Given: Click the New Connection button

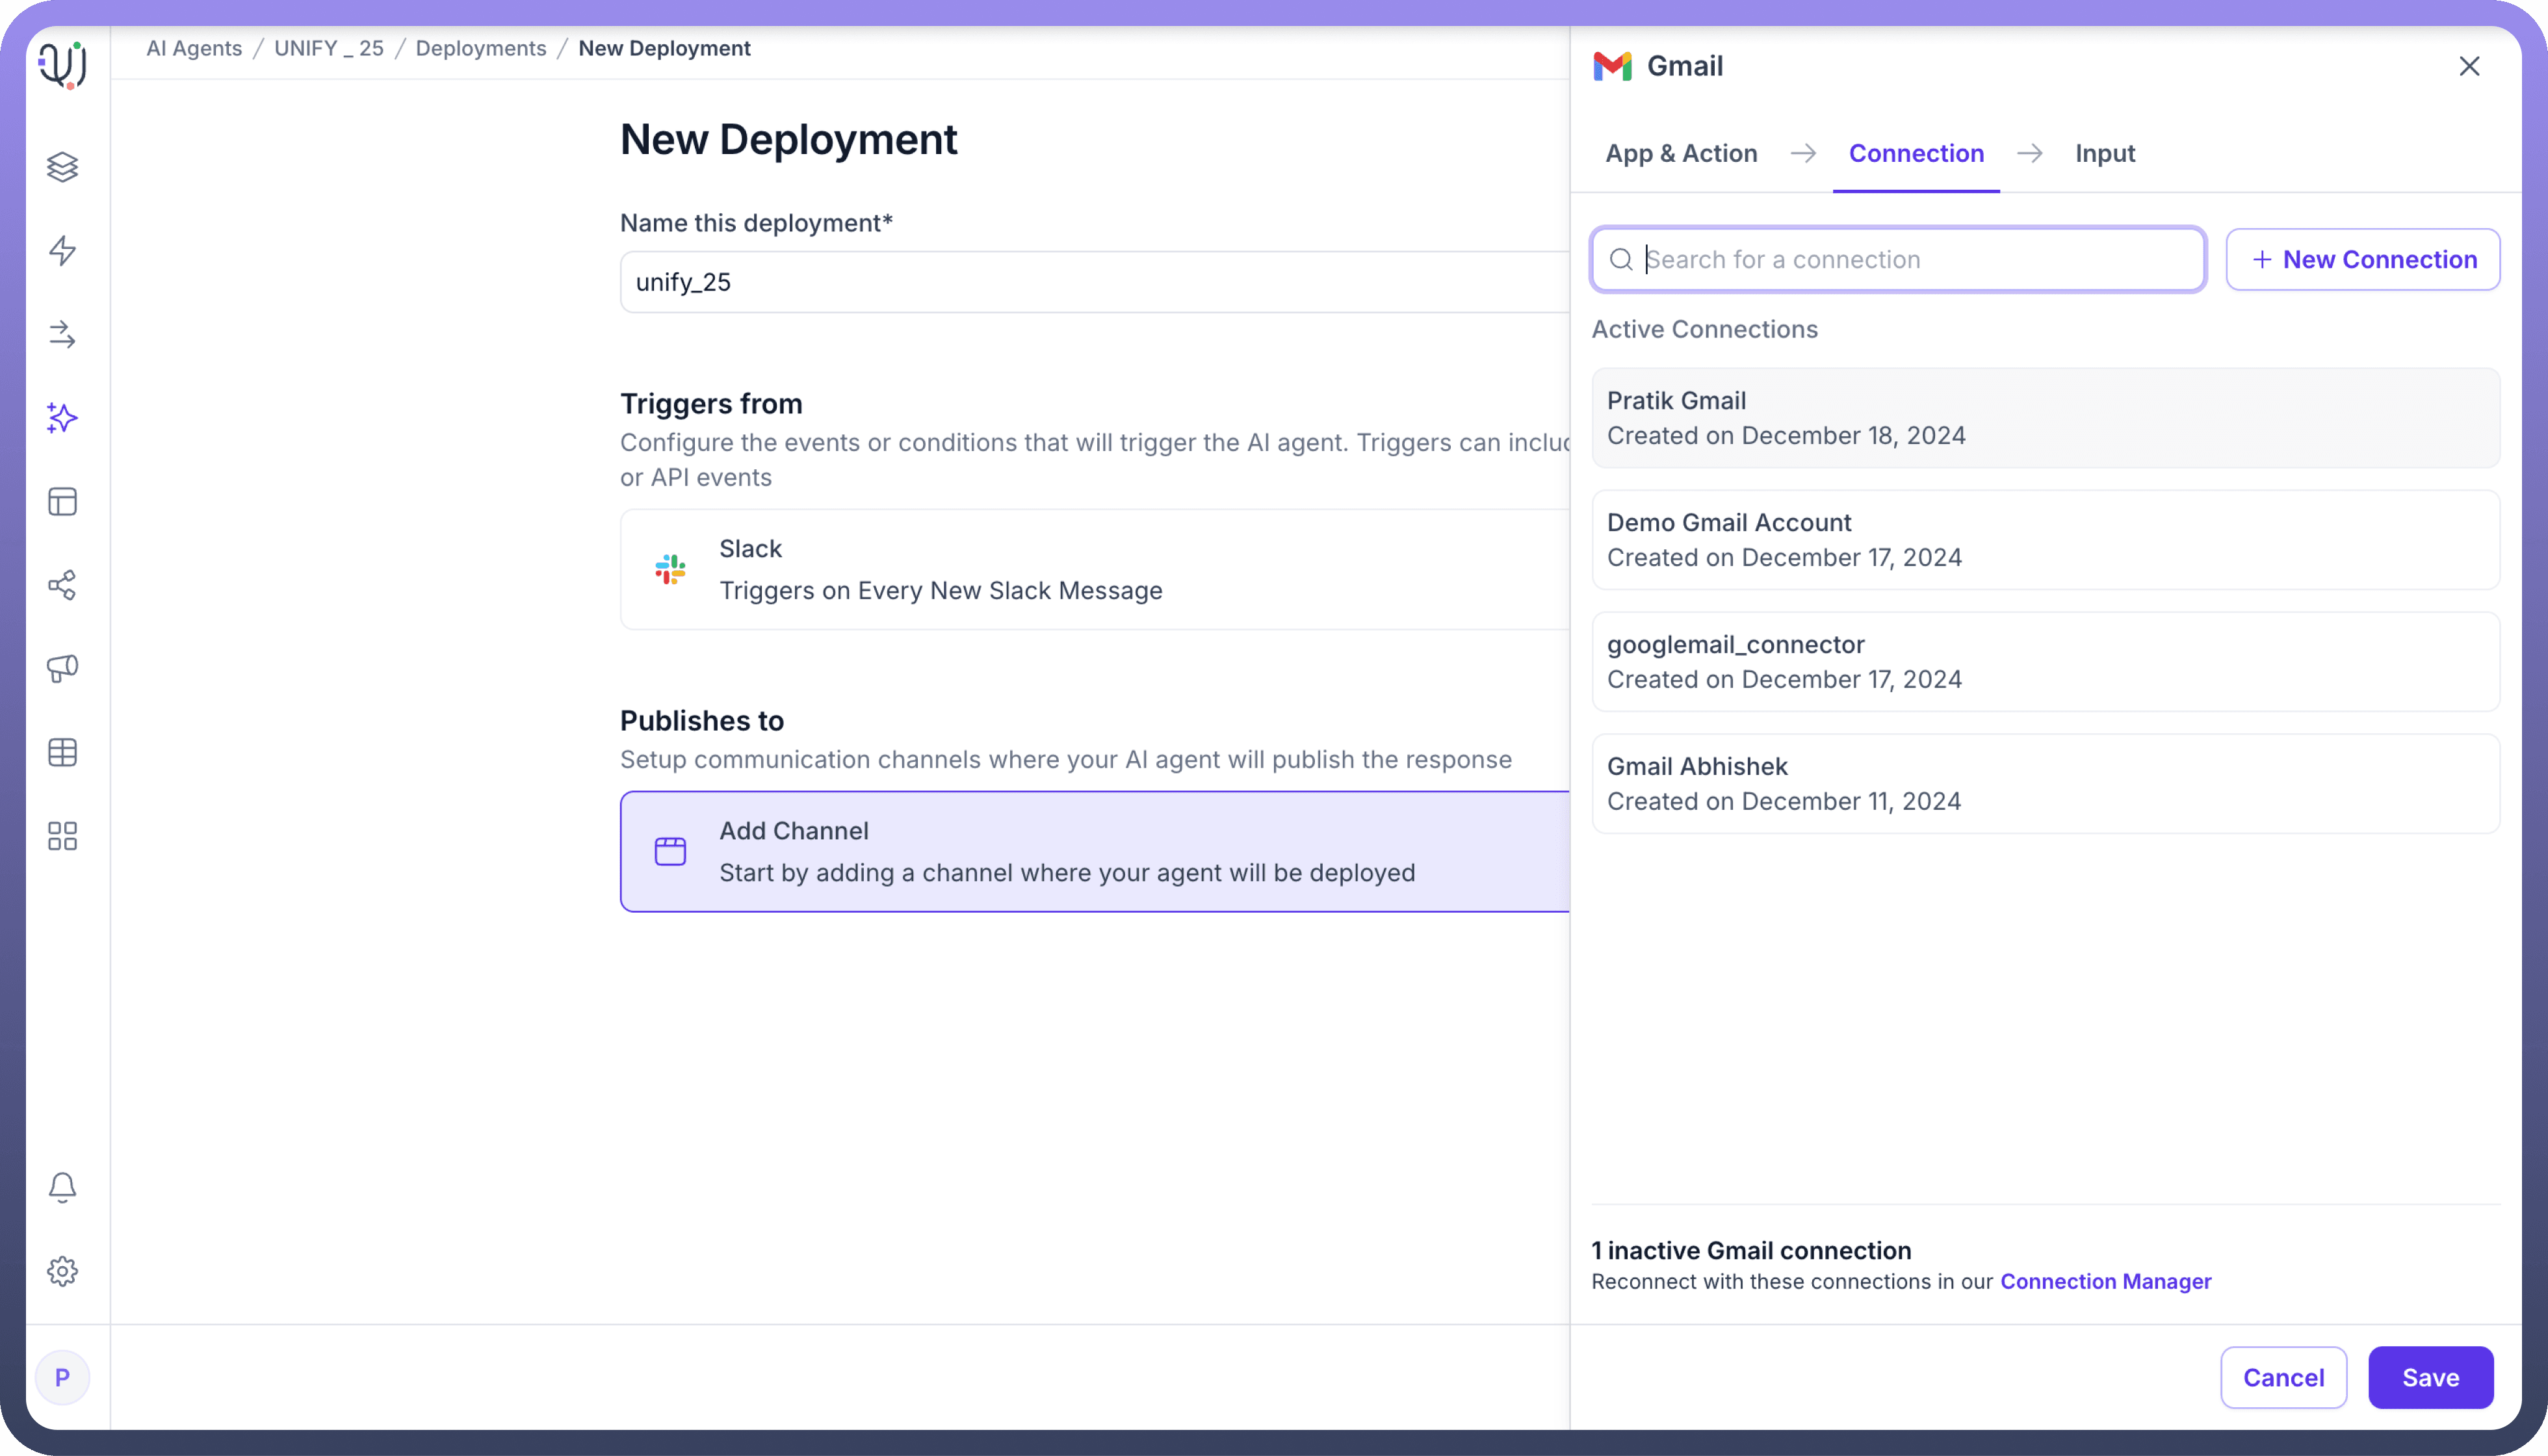Looking at the screenshot, I should tap(2362, 260).
